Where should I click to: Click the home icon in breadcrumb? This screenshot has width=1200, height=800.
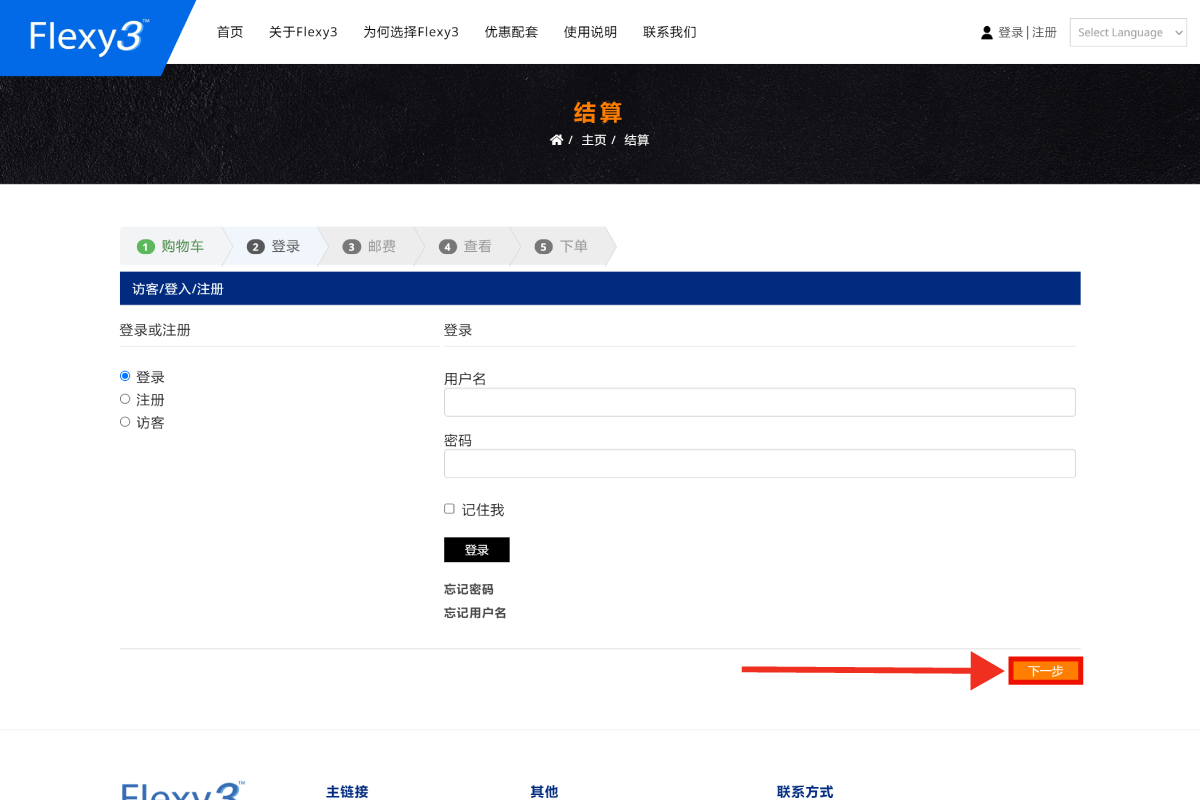click(556, 140)
